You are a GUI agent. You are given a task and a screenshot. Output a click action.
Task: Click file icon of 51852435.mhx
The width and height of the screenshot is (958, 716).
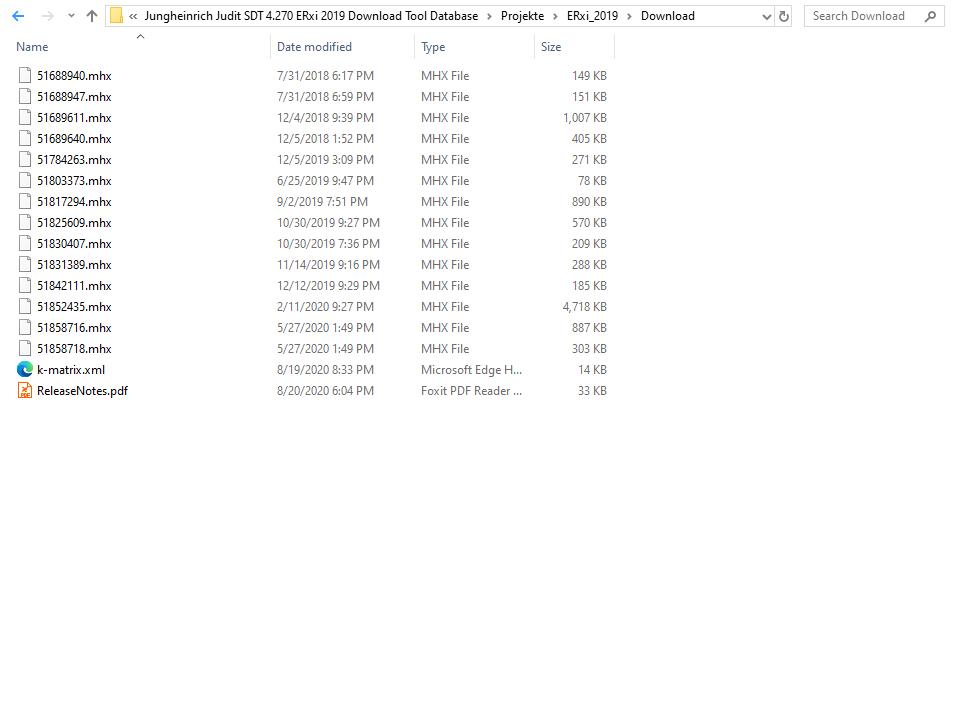tap(24, 306)
